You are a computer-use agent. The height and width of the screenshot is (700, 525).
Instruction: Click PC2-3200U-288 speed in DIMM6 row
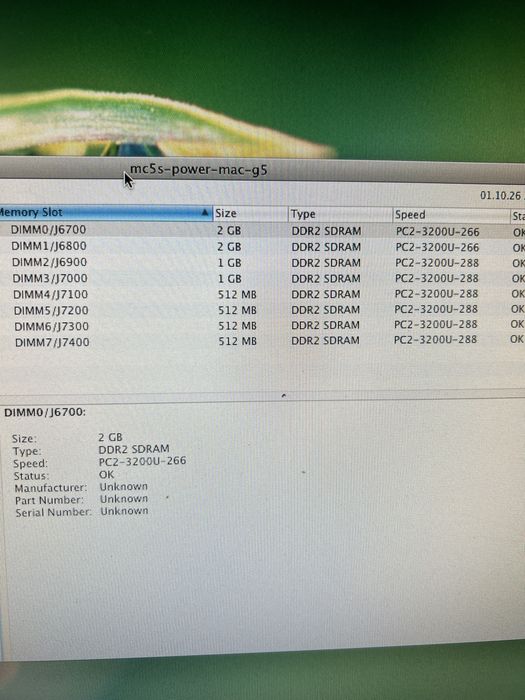pyautogui.click(x=435, y=325)
